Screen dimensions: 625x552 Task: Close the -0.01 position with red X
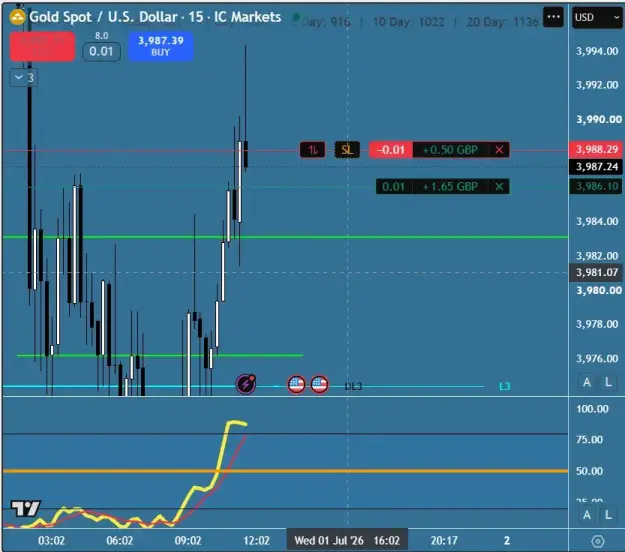pyautogui.click(x=499, y=150)
